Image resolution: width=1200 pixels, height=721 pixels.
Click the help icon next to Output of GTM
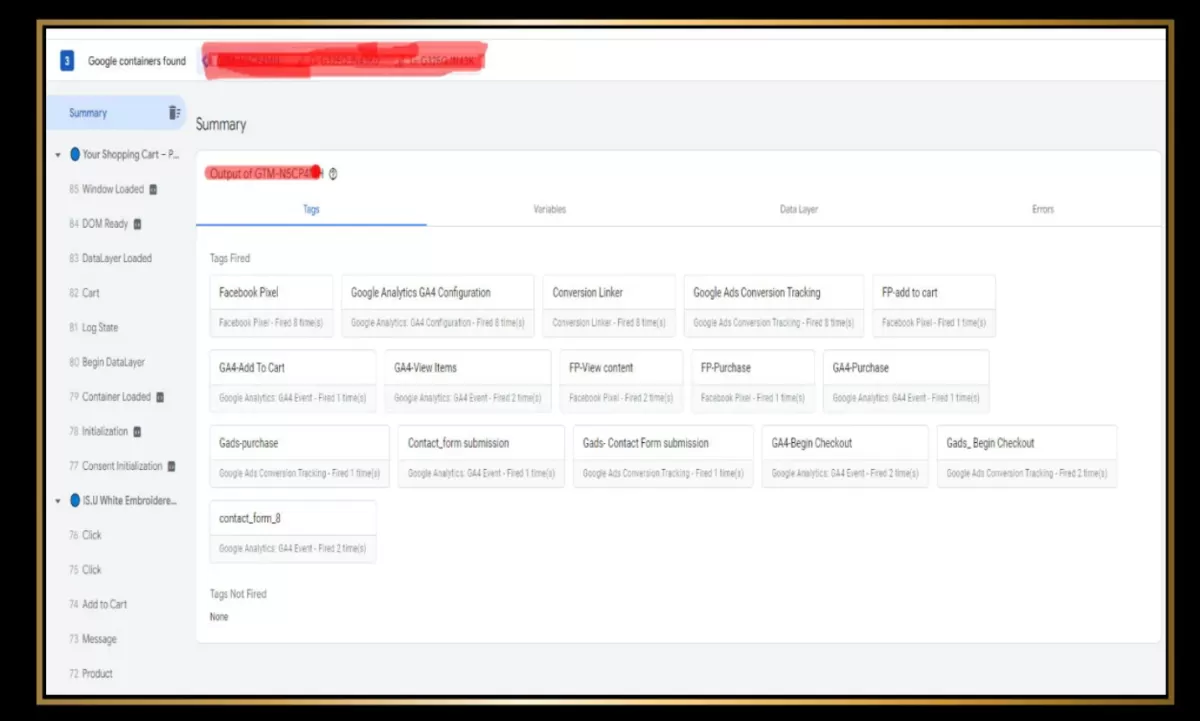[x=333, y=174]
